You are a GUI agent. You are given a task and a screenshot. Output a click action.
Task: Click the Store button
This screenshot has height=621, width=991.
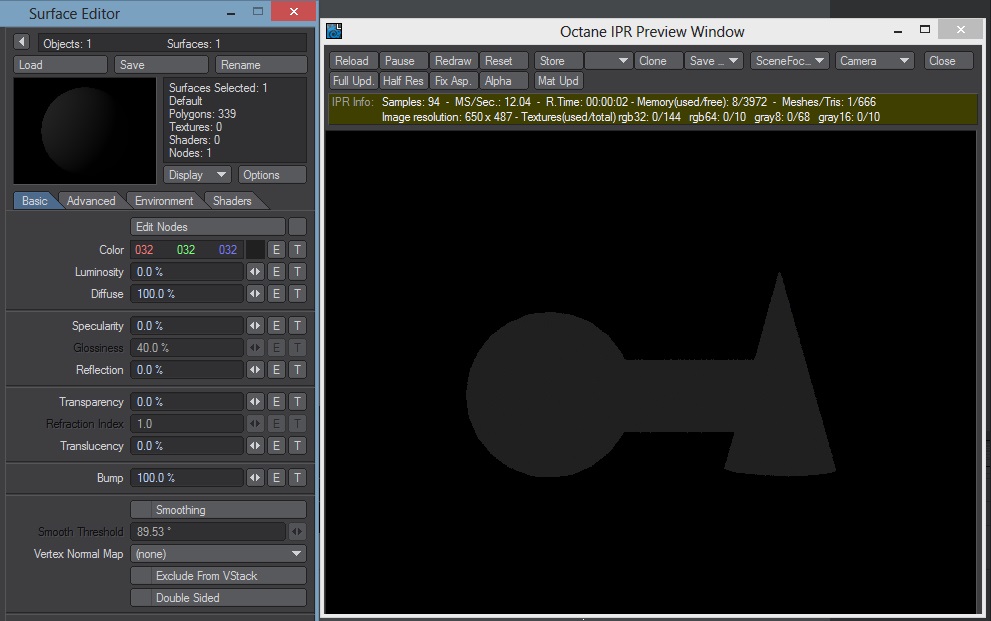tap(558, 61)
